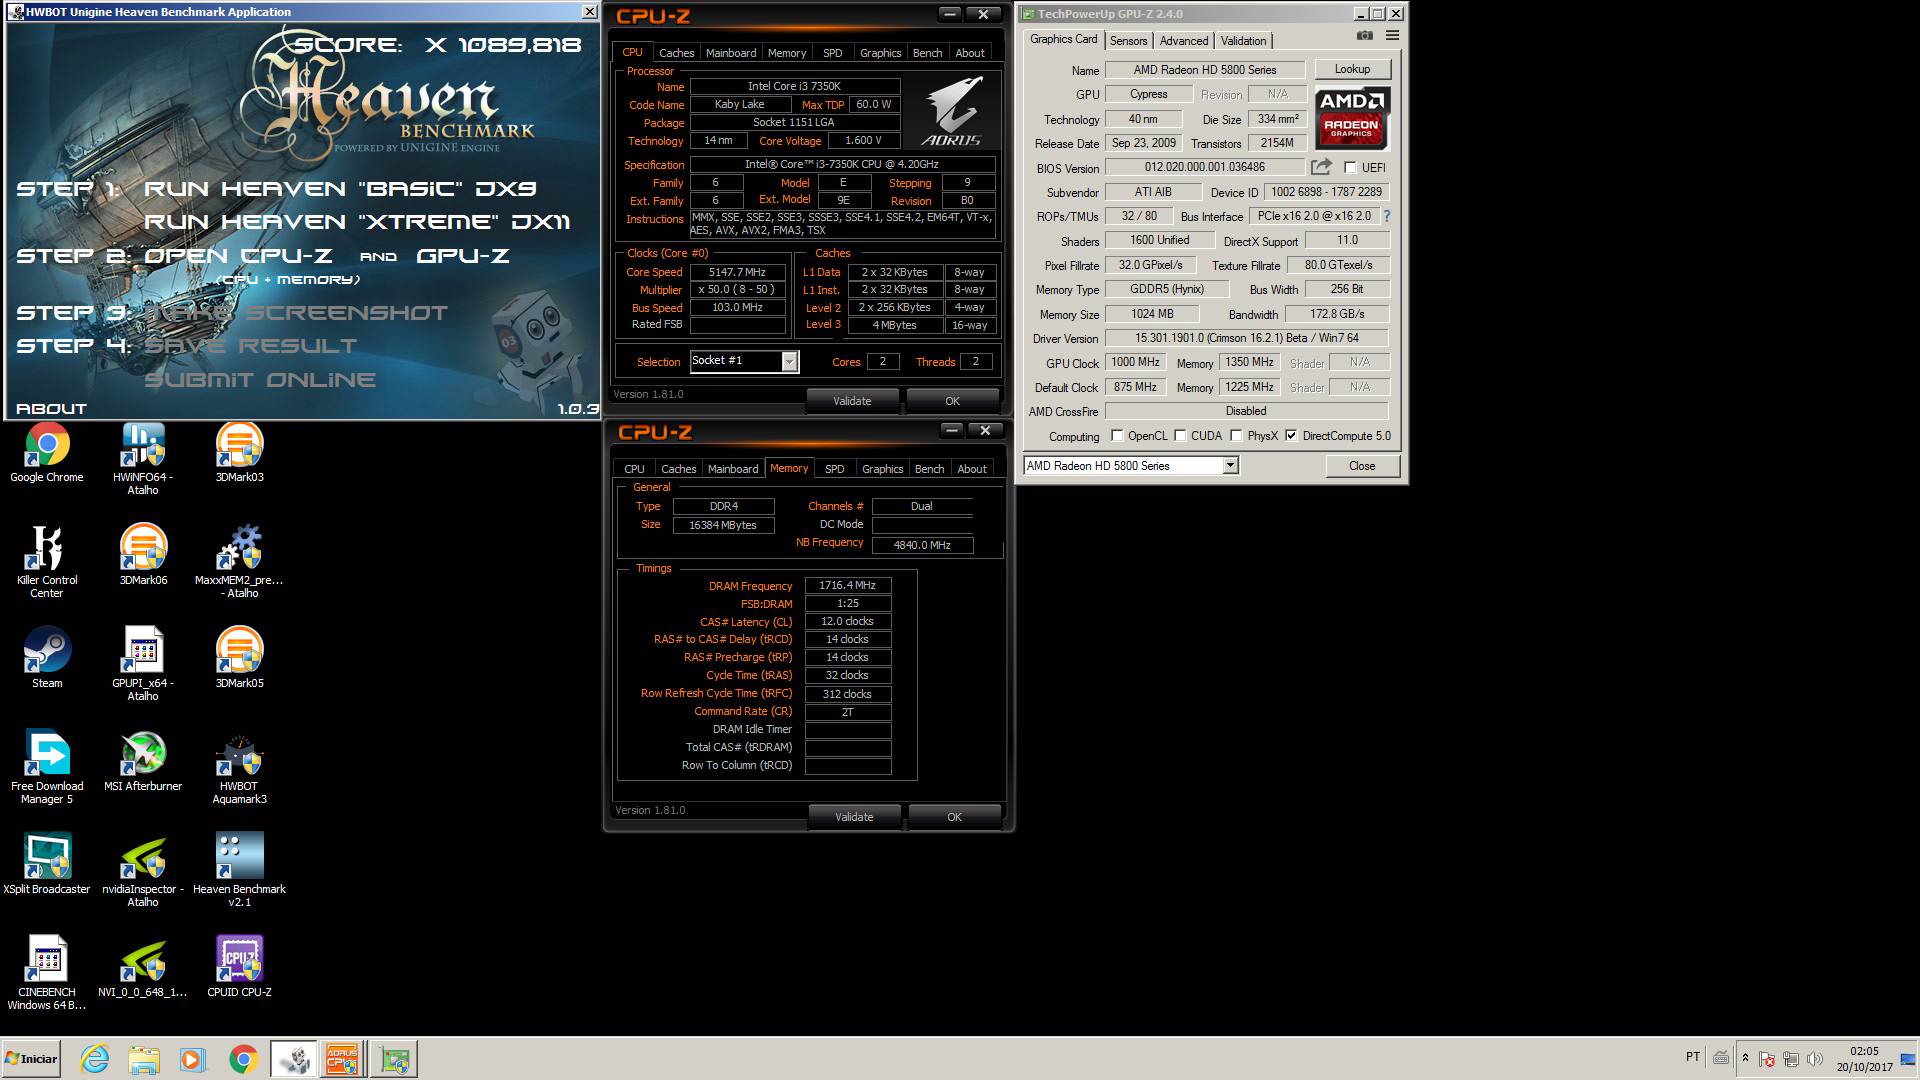Switch to Caches tab in upper CPU-Z
This screenshot has height=1080, width=1920.
[x=676, y=53]
